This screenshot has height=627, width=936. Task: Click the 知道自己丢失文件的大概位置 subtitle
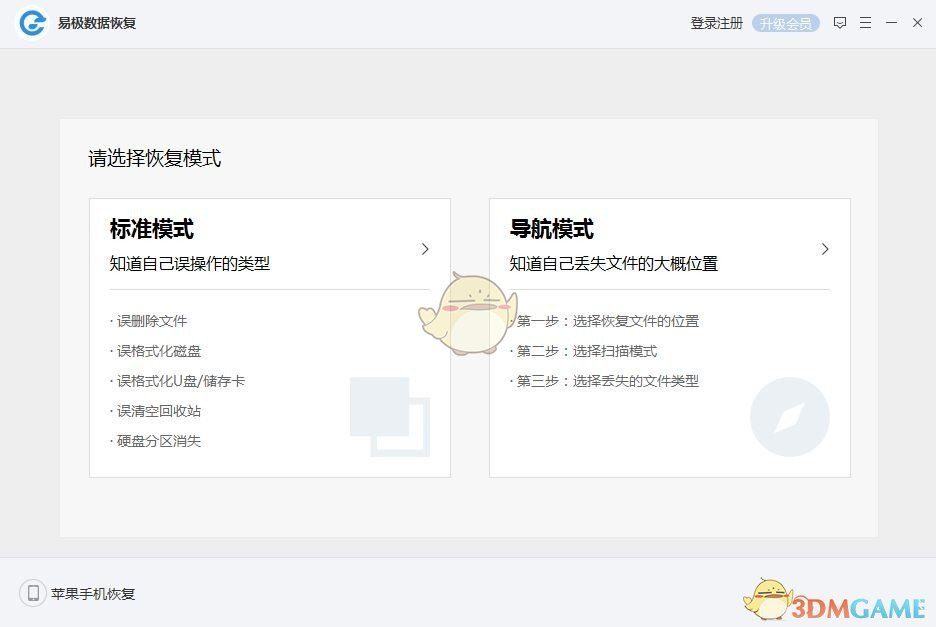point(614,263)
